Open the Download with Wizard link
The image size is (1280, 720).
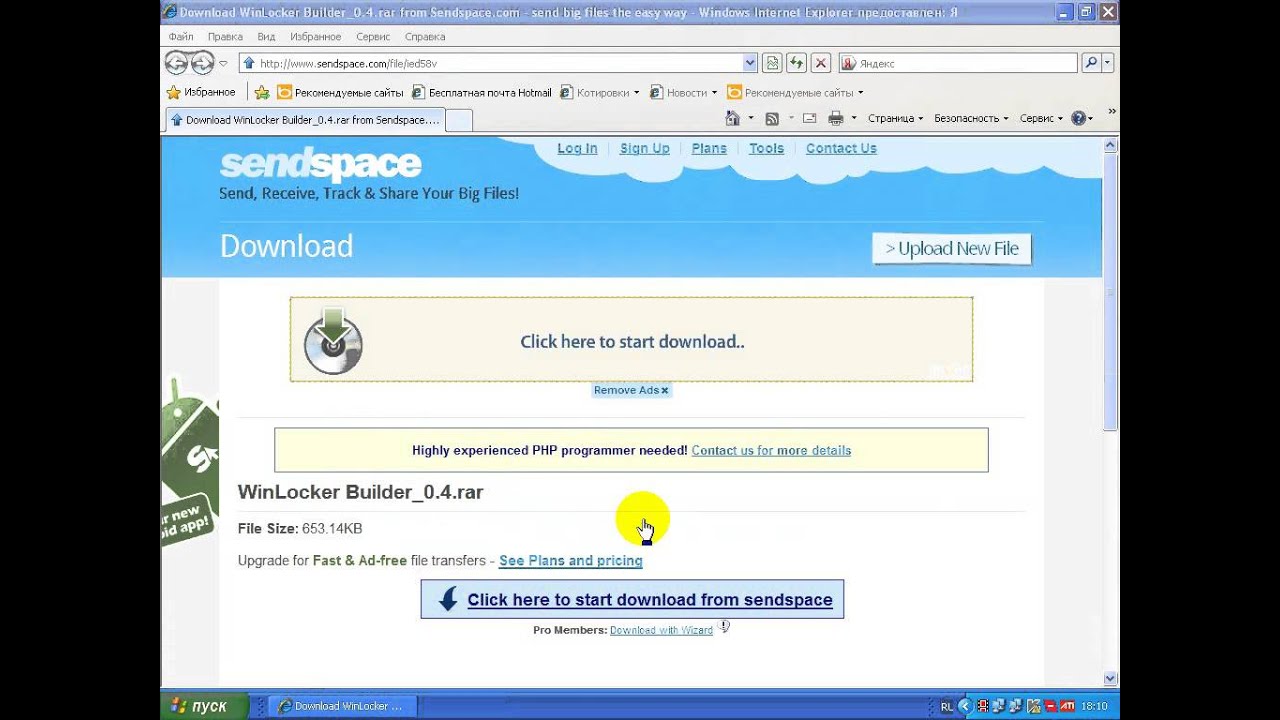[x=661, y=630]
